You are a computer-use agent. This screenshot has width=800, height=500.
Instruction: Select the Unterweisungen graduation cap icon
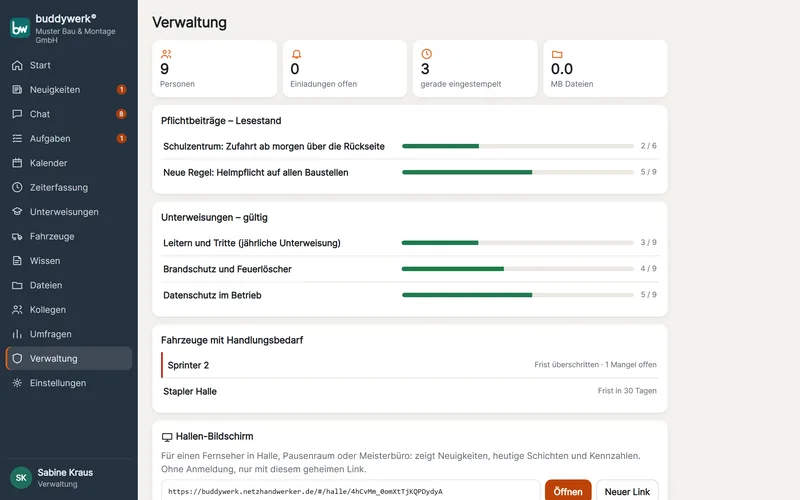coord(17,212)
